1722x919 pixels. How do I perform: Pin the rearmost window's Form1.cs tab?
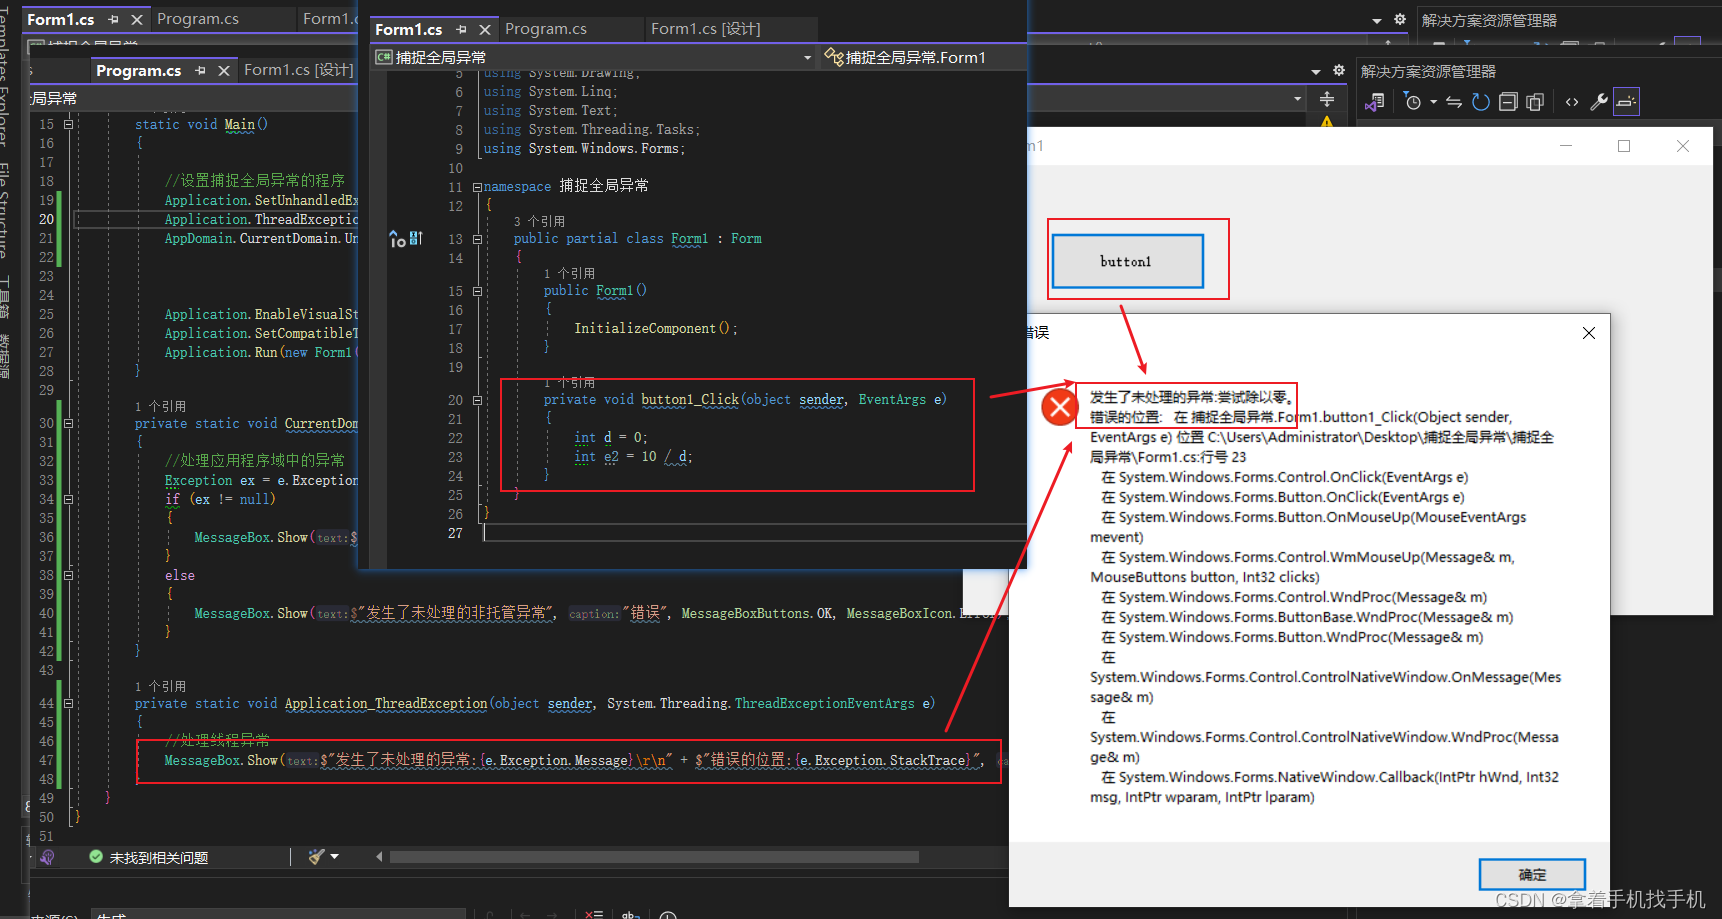pyautogui.click(x=113, y=20)
